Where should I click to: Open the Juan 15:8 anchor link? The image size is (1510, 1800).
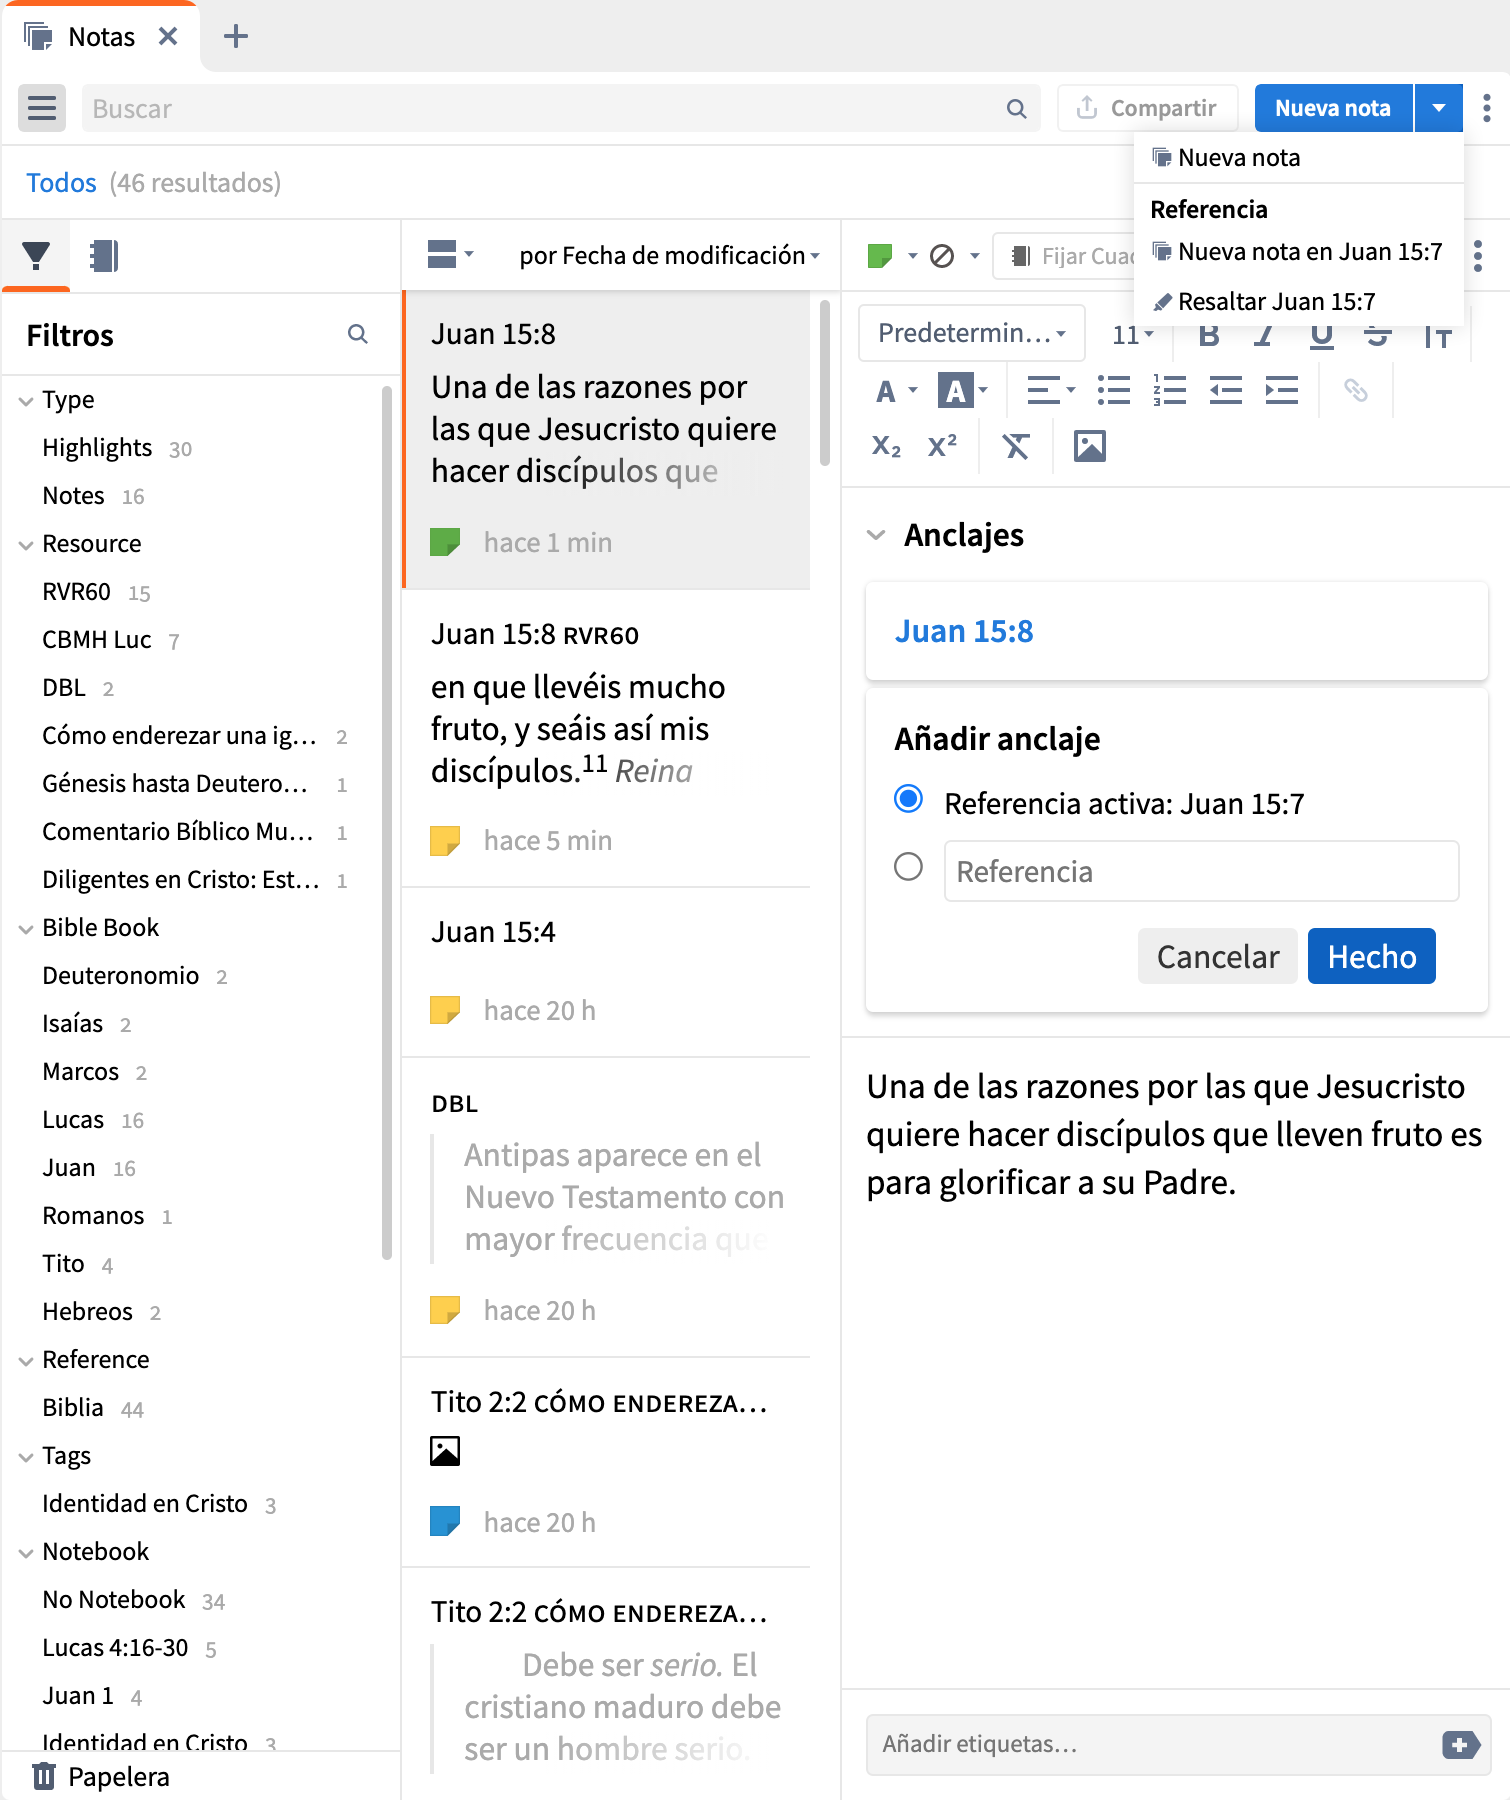(x=964, y=632)
